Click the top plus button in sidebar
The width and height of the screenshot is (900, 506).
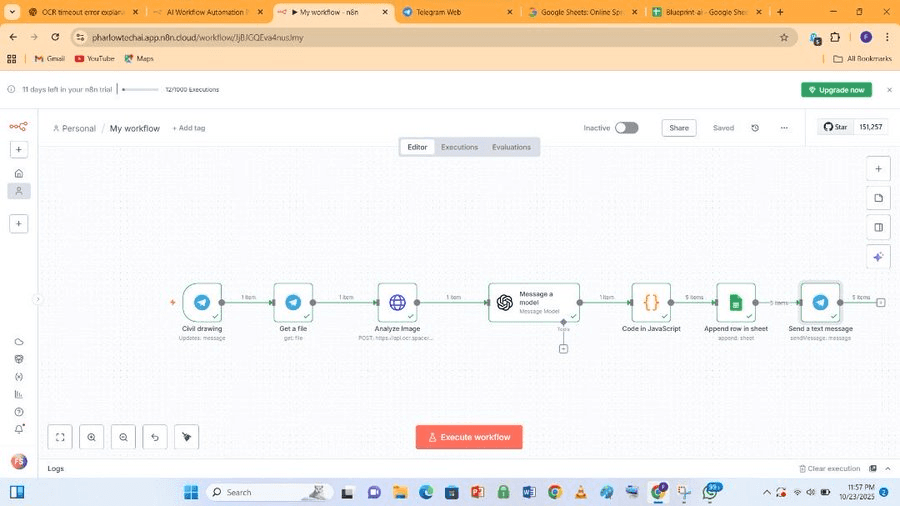(19, 150)
